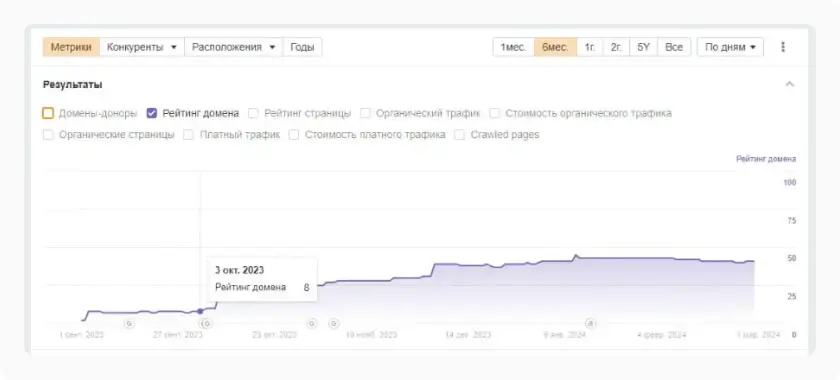Click the 25 y-axis label
Screen dimensions: 840x380
coord(791,296)
